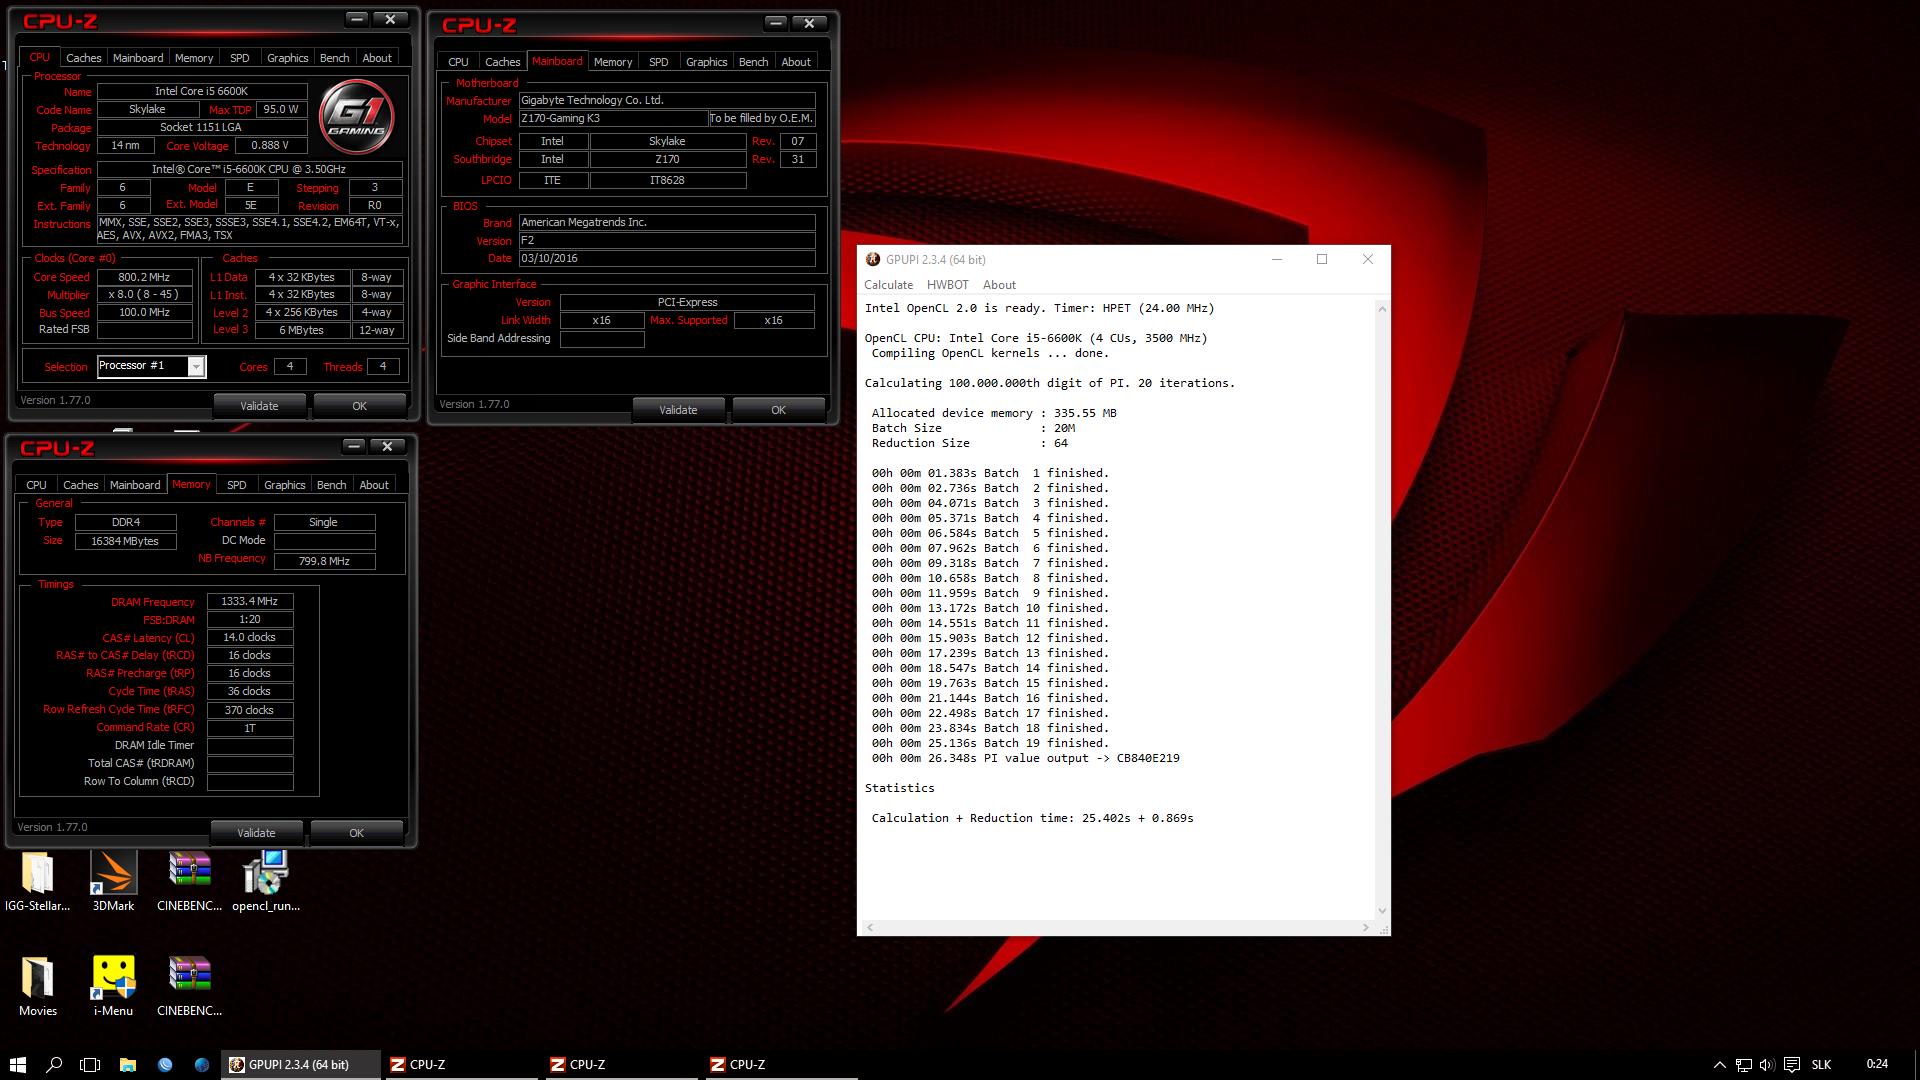Open the About menu in GPUPI

999,285
